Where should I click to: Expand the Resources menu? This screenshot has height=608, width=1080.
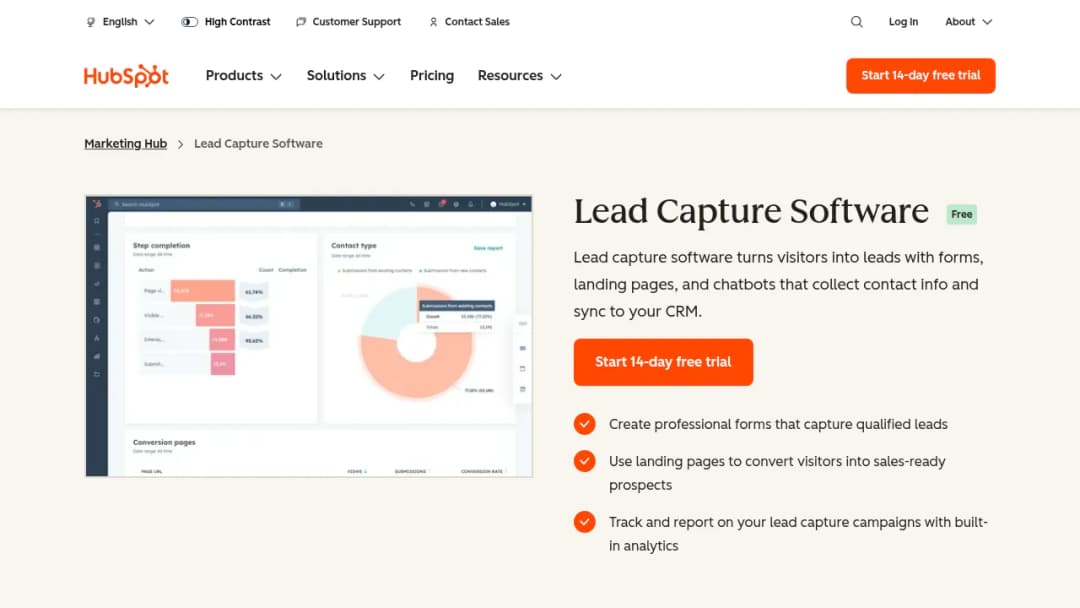(520, 76)
